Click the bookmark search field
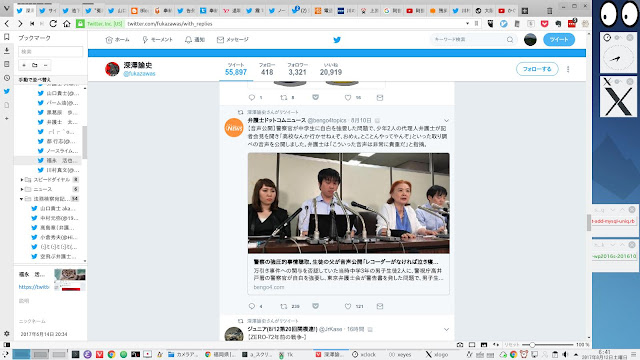 pyautogui.click(x=51, y=51)
